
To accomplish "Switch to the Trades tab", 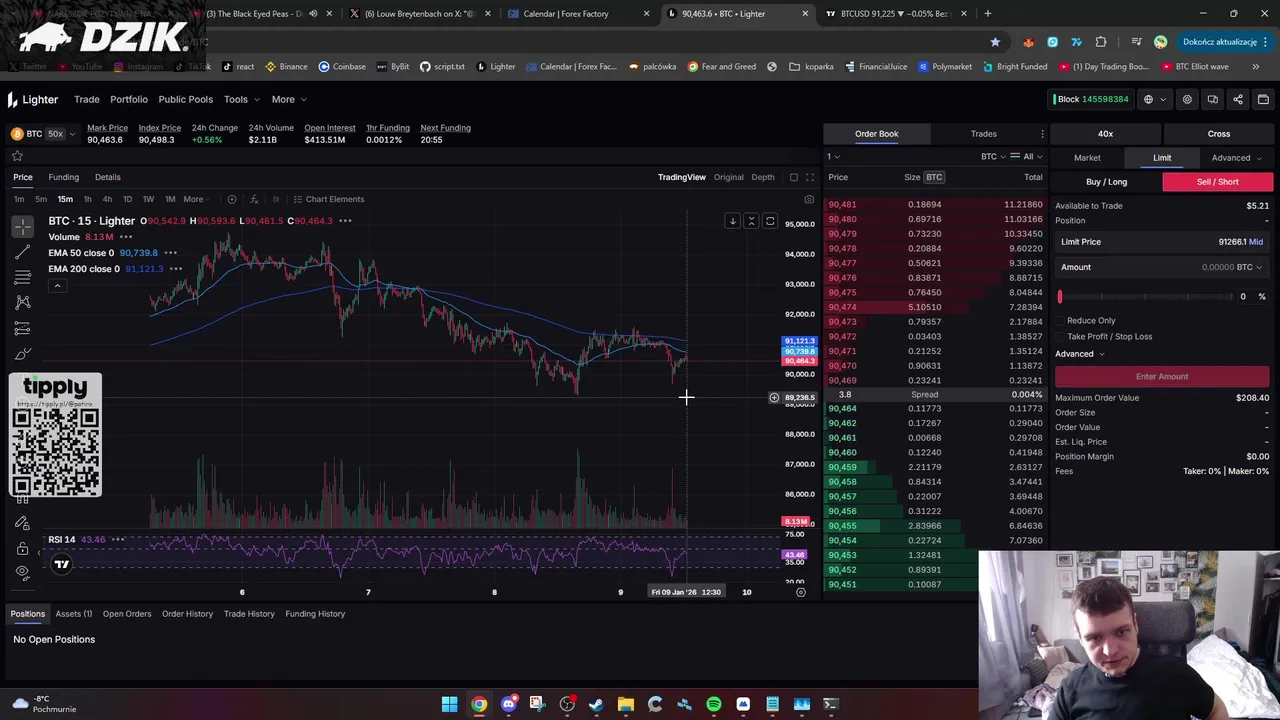I will 983,134.
